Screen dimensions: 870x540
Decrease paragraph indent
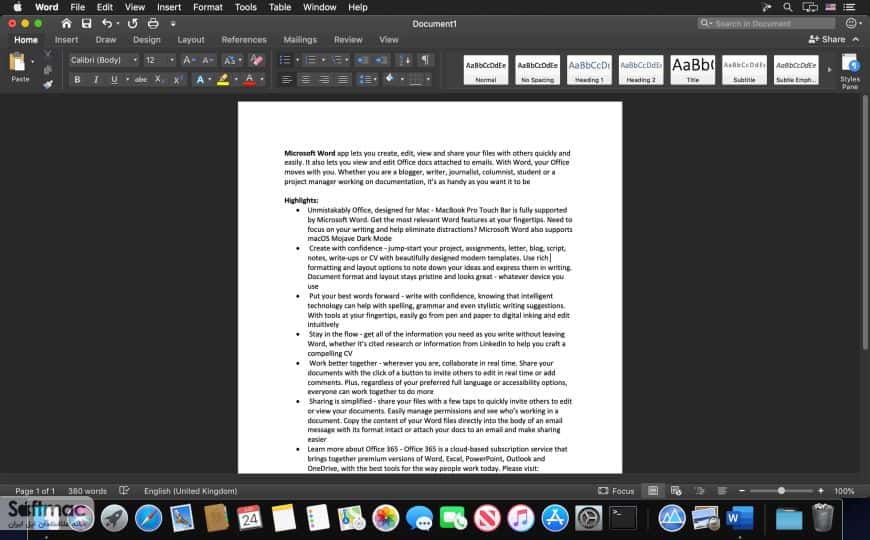click(362, 60)
